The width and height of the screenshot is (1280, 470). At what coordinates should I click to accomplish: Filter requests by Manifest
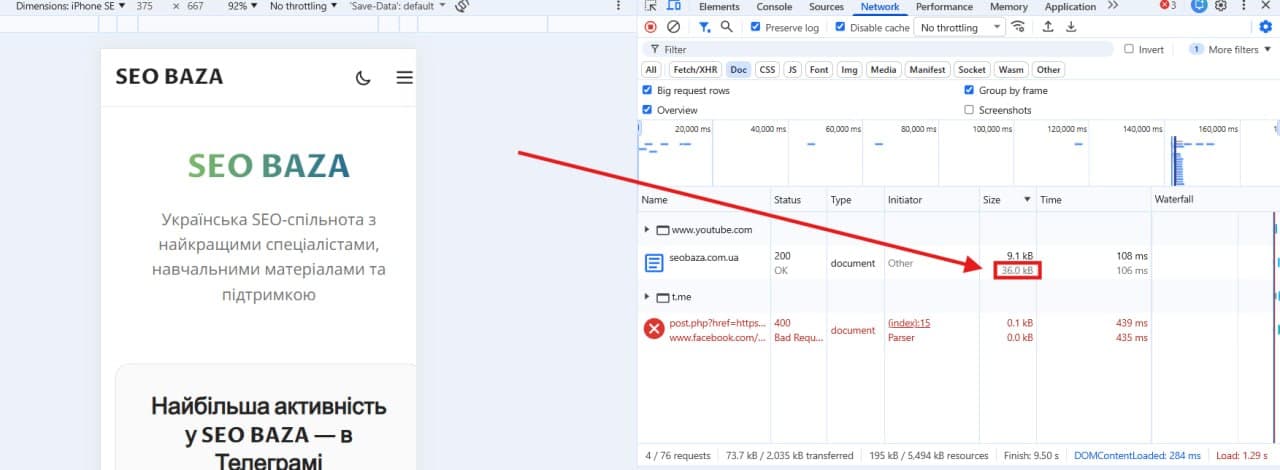(x=927, y=70)
